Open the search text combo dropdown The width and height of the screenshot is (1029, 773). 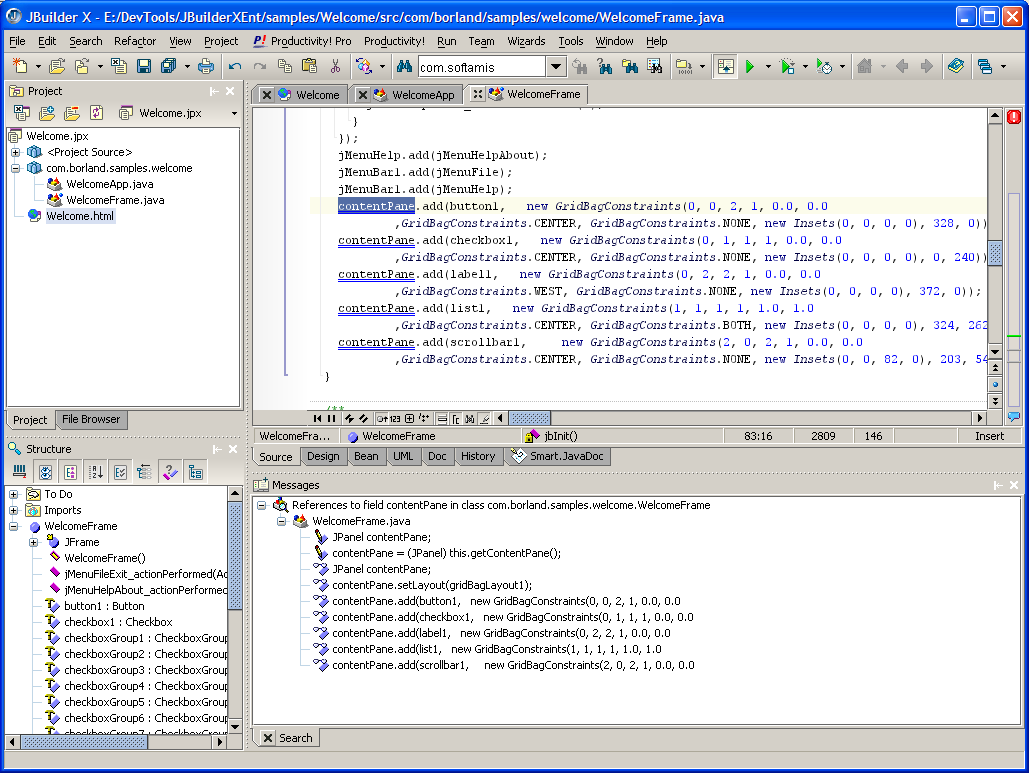(557, 67)
